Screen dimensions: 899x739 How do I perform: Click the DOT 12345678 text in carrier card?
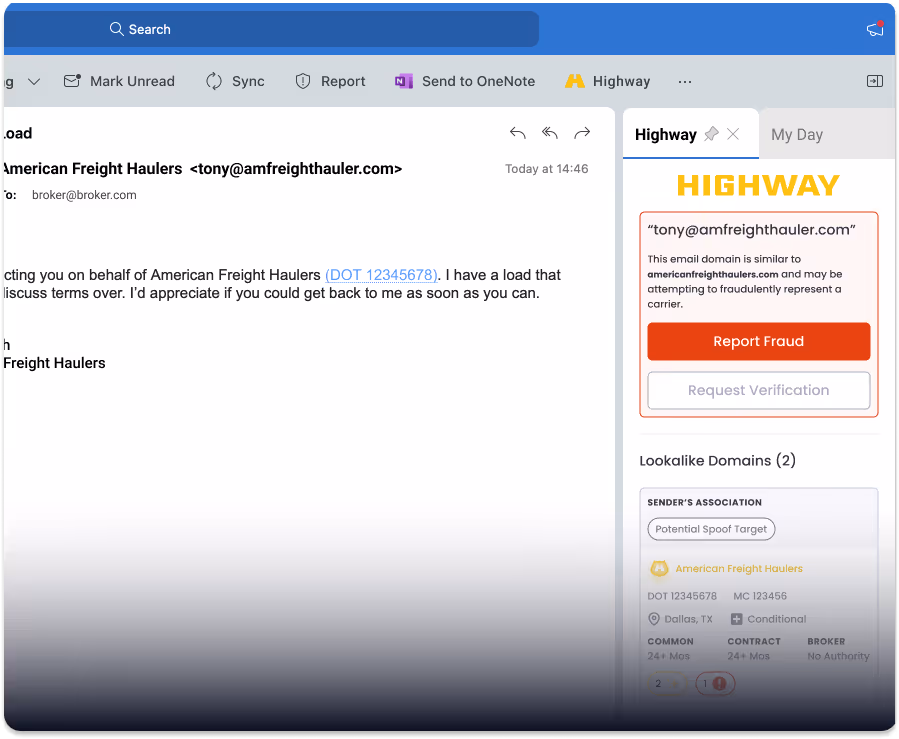click(682, 596)
